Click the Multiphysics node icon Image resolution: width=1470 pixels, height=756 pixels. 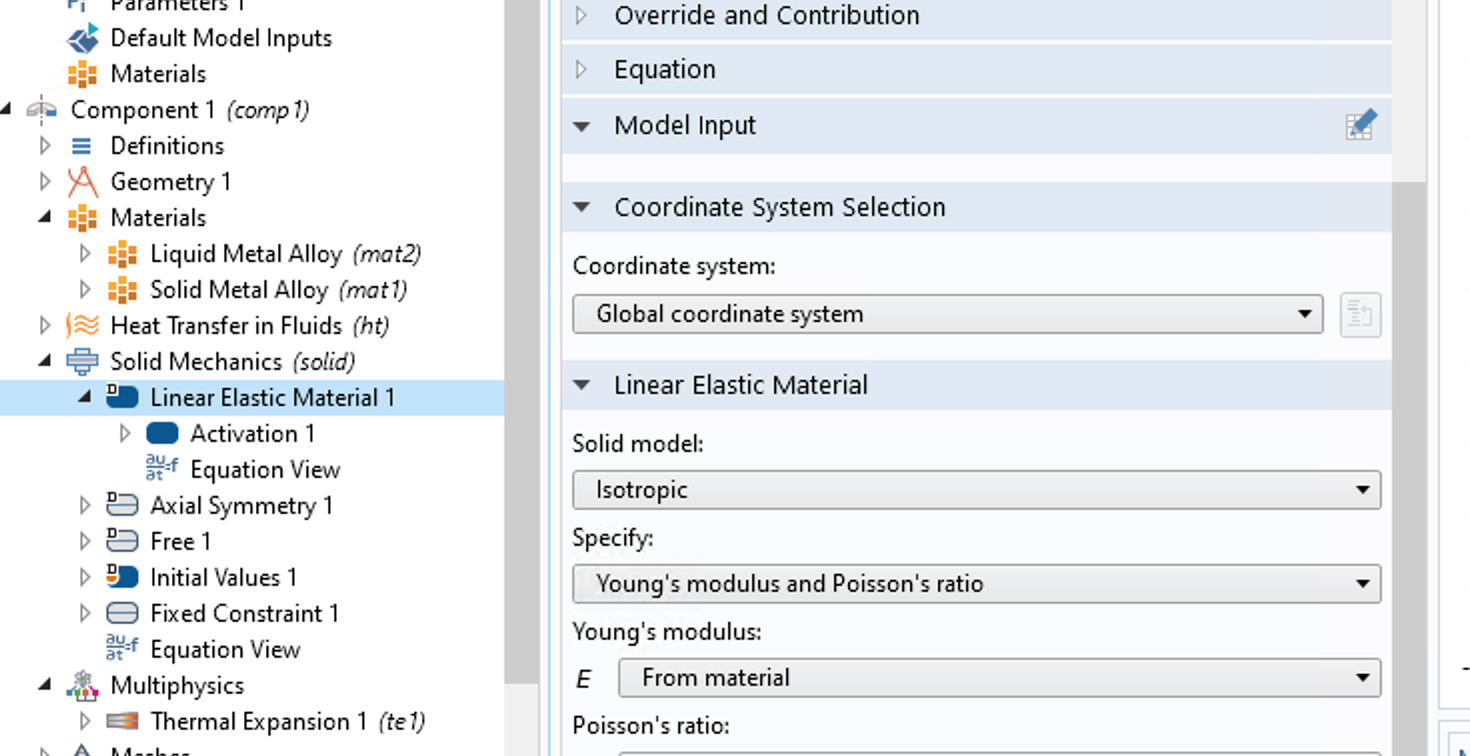(82, 686)
